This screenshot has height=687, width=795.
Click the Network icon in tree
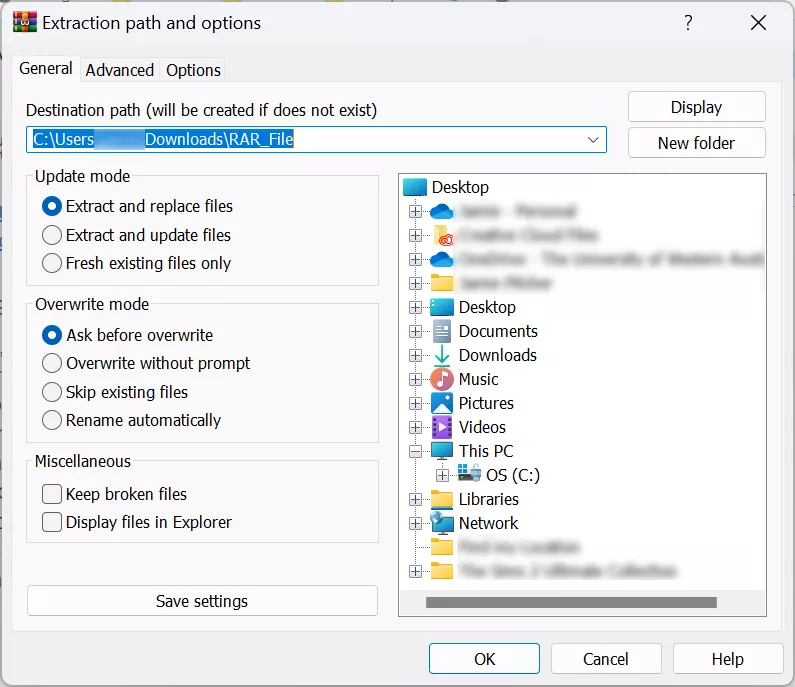(x=442, y=523)
